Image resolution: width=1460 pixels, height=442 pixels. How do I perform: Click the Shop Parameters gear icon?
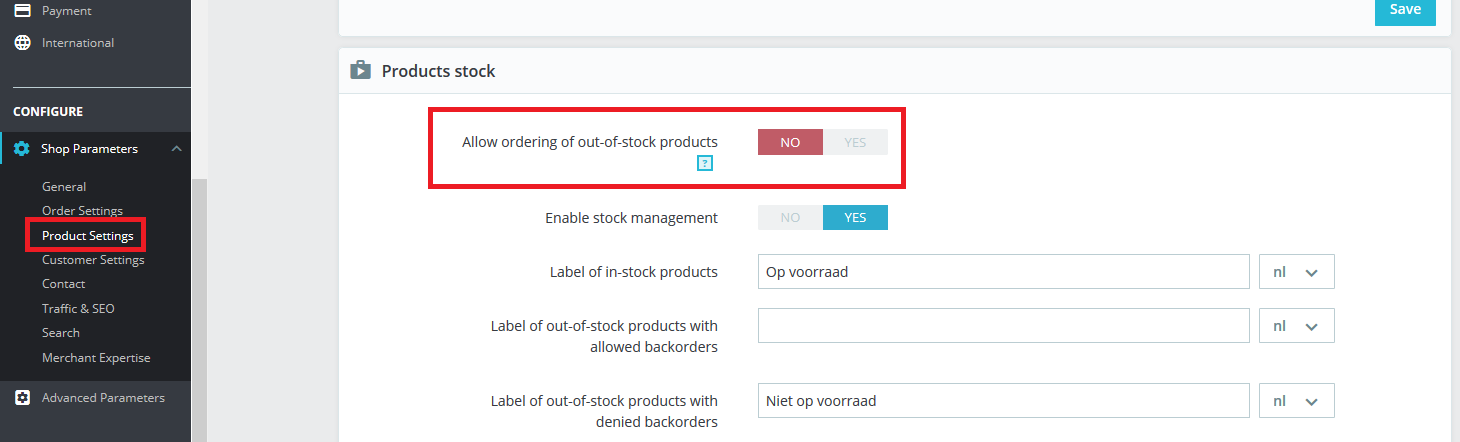22,149
